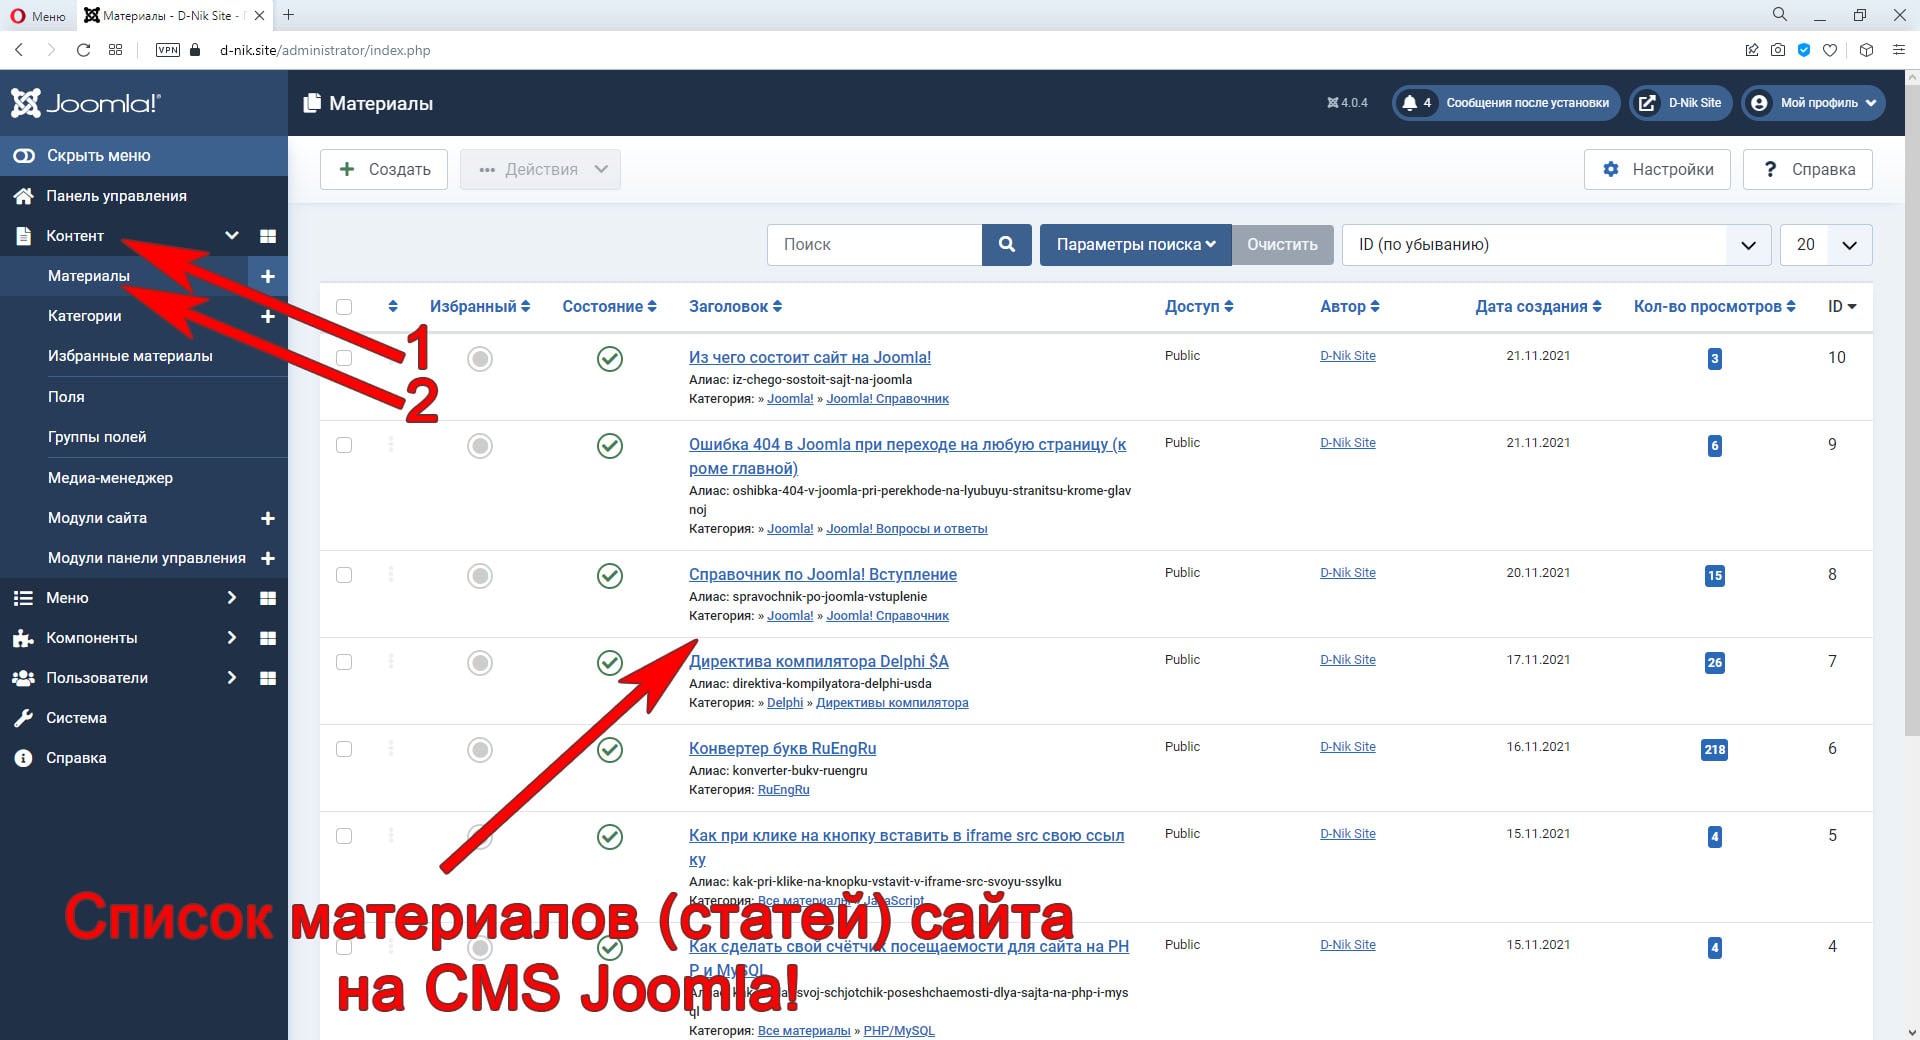This screenshot has width=1920, height=1040.
Task: Click the Joomla! logo
Action: (x=86, y=103)
